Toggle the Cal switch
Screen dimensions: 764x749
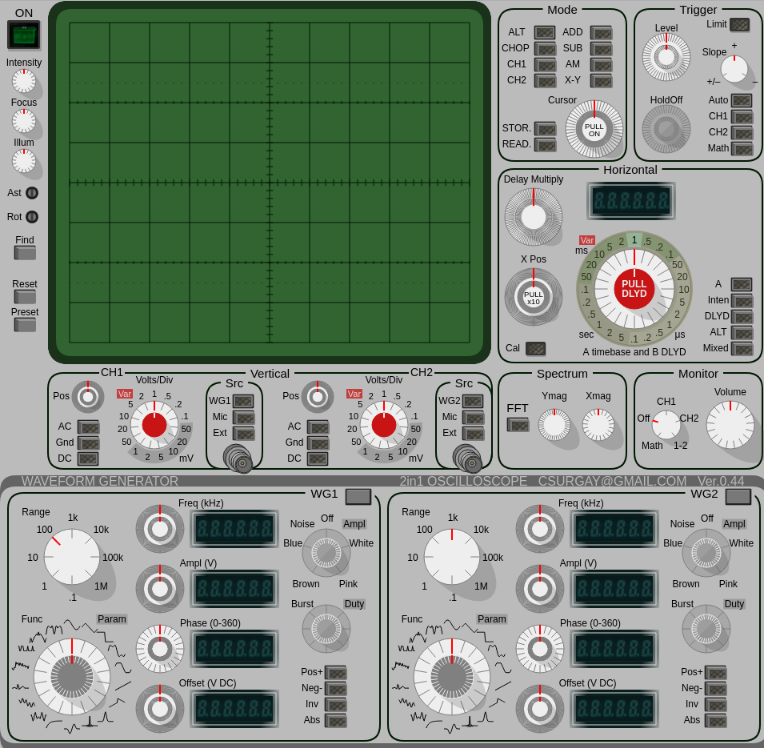535,348
